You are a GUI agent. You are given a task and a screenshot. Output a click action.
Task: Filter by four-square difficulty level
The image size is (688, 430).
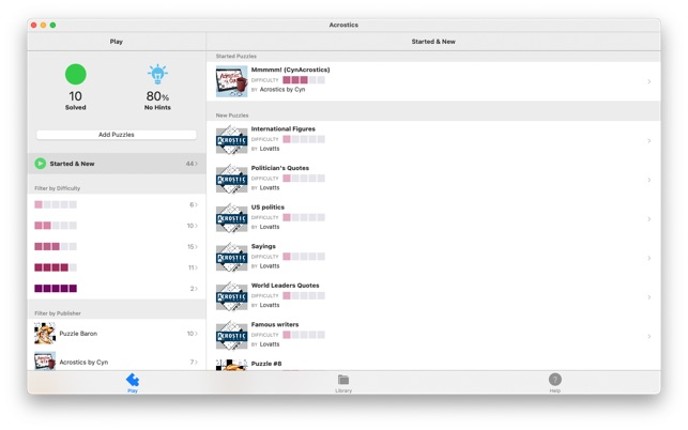tap(116, 267)
